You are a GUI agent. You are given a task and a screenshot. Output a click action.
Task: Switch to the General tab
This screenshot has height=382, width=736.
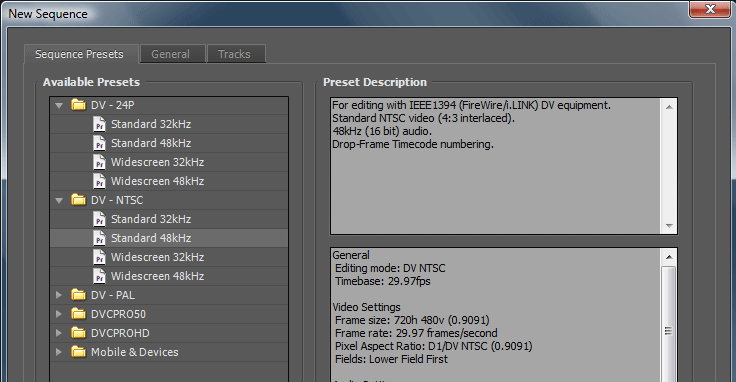coord(170,54)
